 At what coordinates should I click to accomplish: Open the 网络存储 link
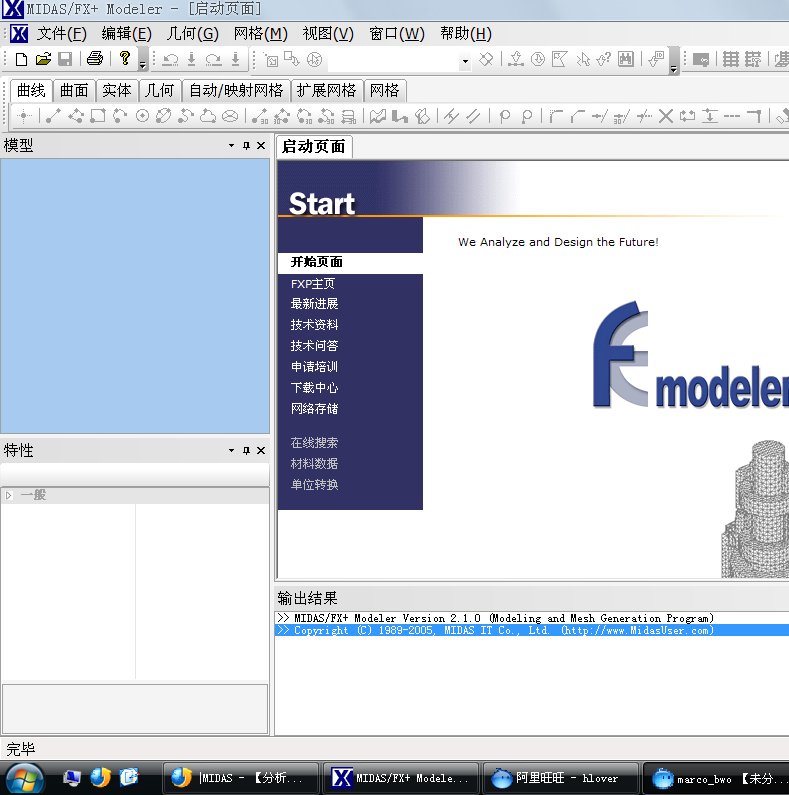pyautogui.click(x=314, y=409)
